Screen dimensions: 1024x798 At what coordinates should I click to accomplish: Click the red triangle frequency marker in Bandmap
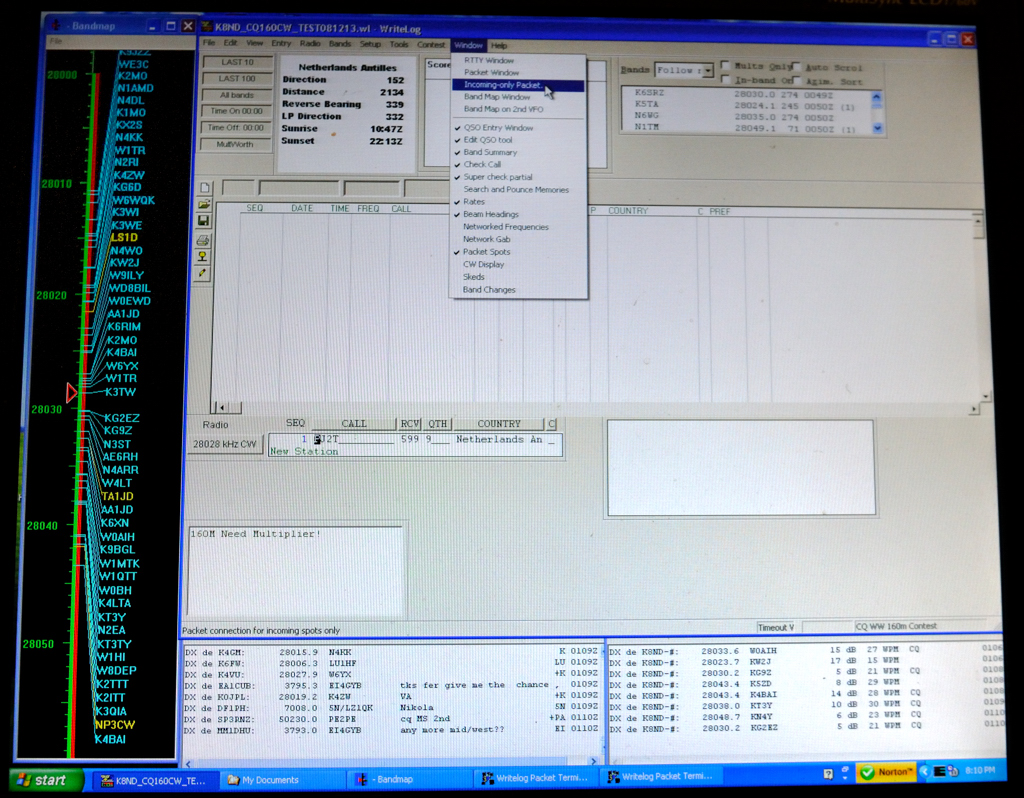[72, 392]
